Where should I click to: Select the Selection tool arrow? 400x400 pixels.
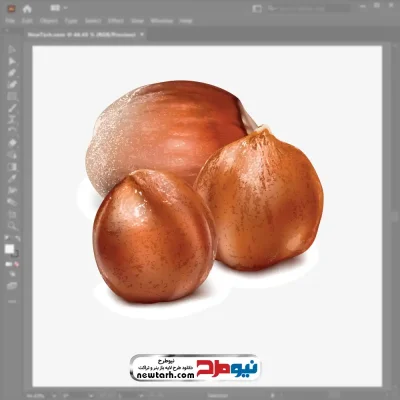pyautogui.click(x=12, y=50)
